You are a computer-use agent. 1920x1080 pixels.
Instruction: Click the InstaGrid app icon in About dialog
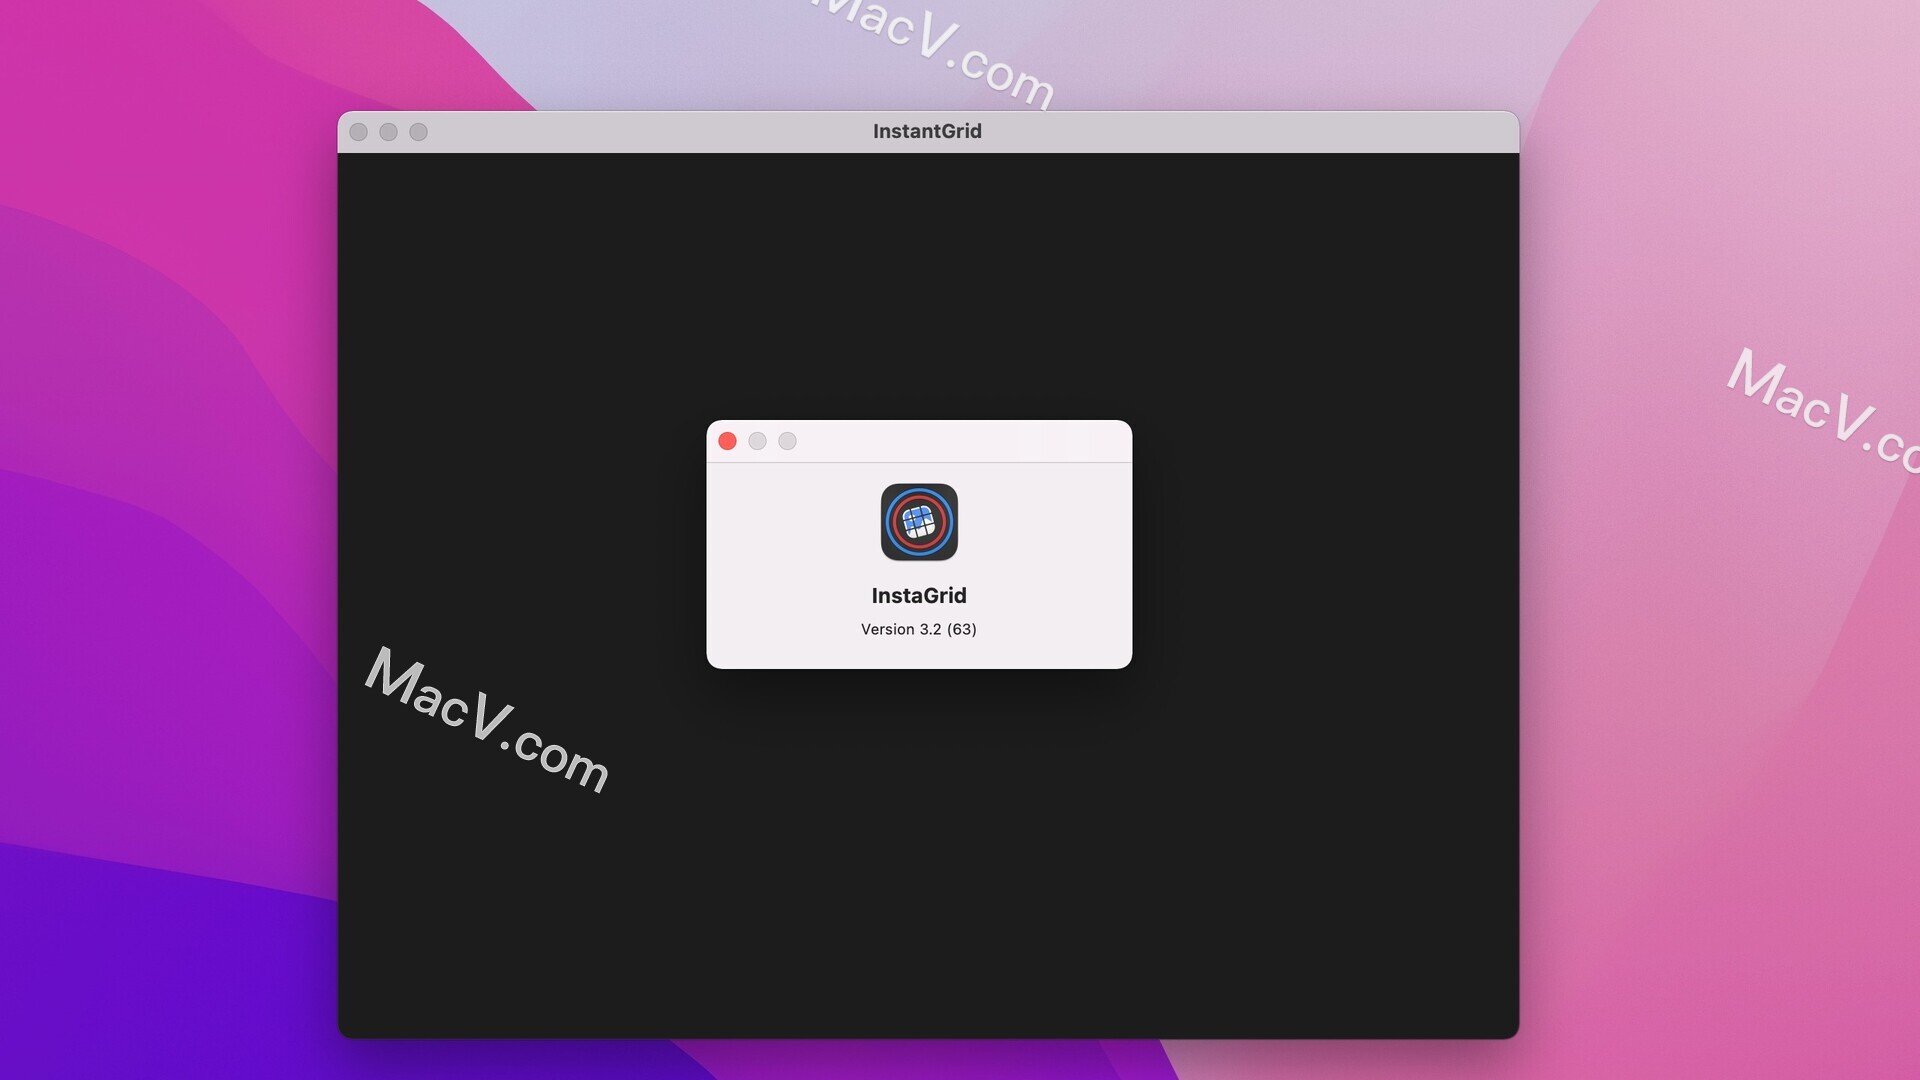point(919,522)
